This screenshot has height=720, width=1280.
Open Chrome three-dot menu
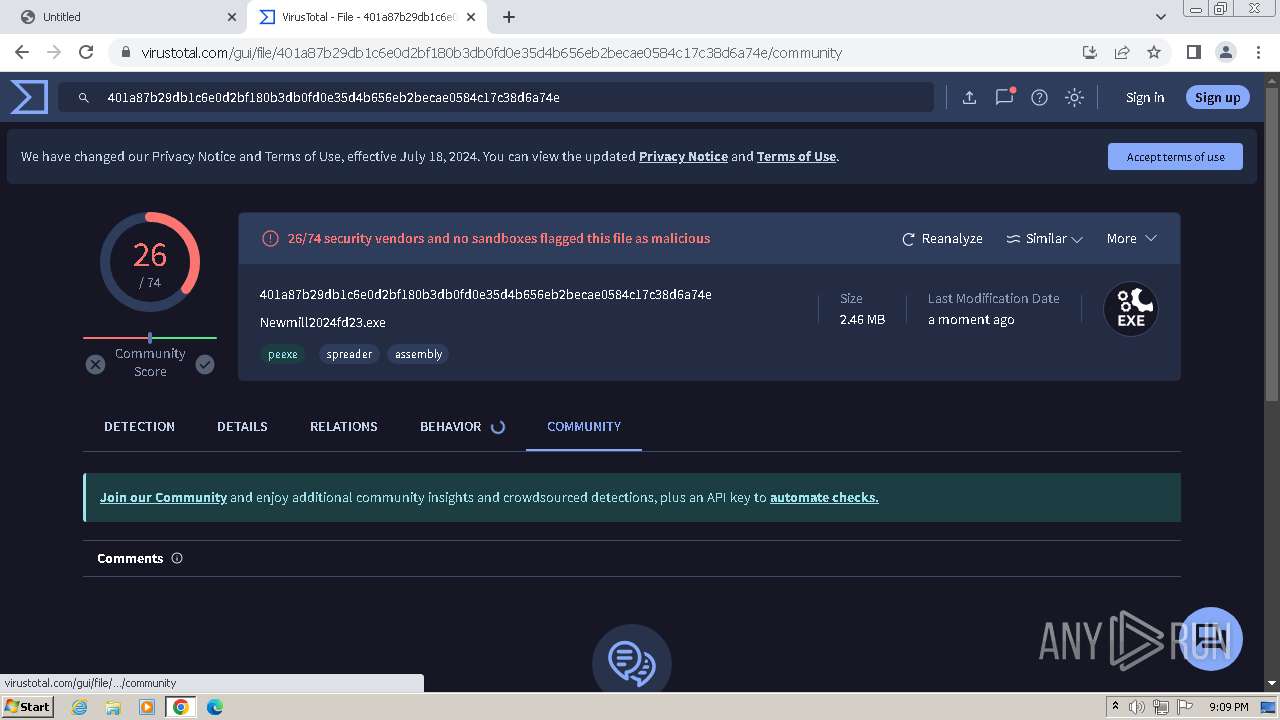1257,52
